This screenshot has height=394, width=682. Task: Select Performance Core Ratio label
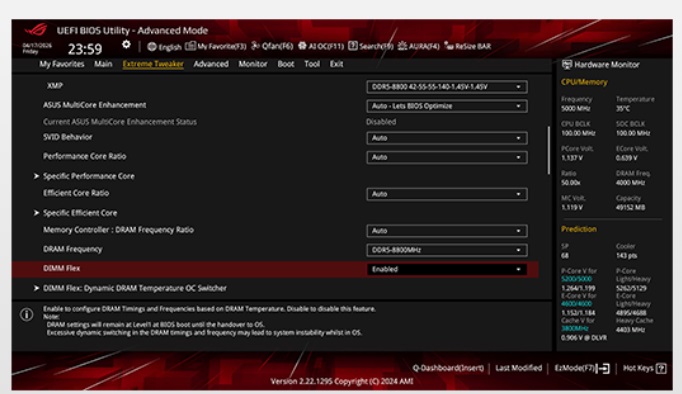84,156
